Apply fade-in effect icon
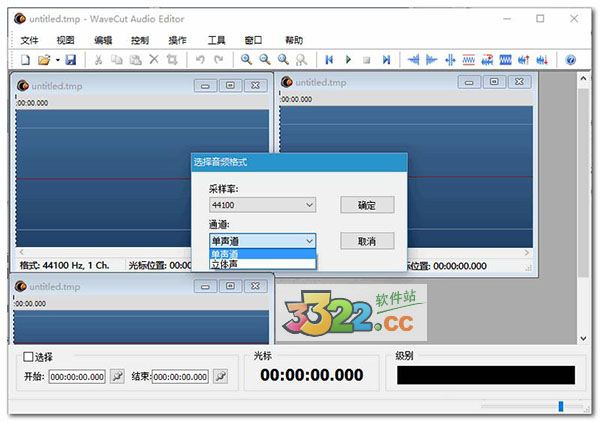 coord(413,60)
